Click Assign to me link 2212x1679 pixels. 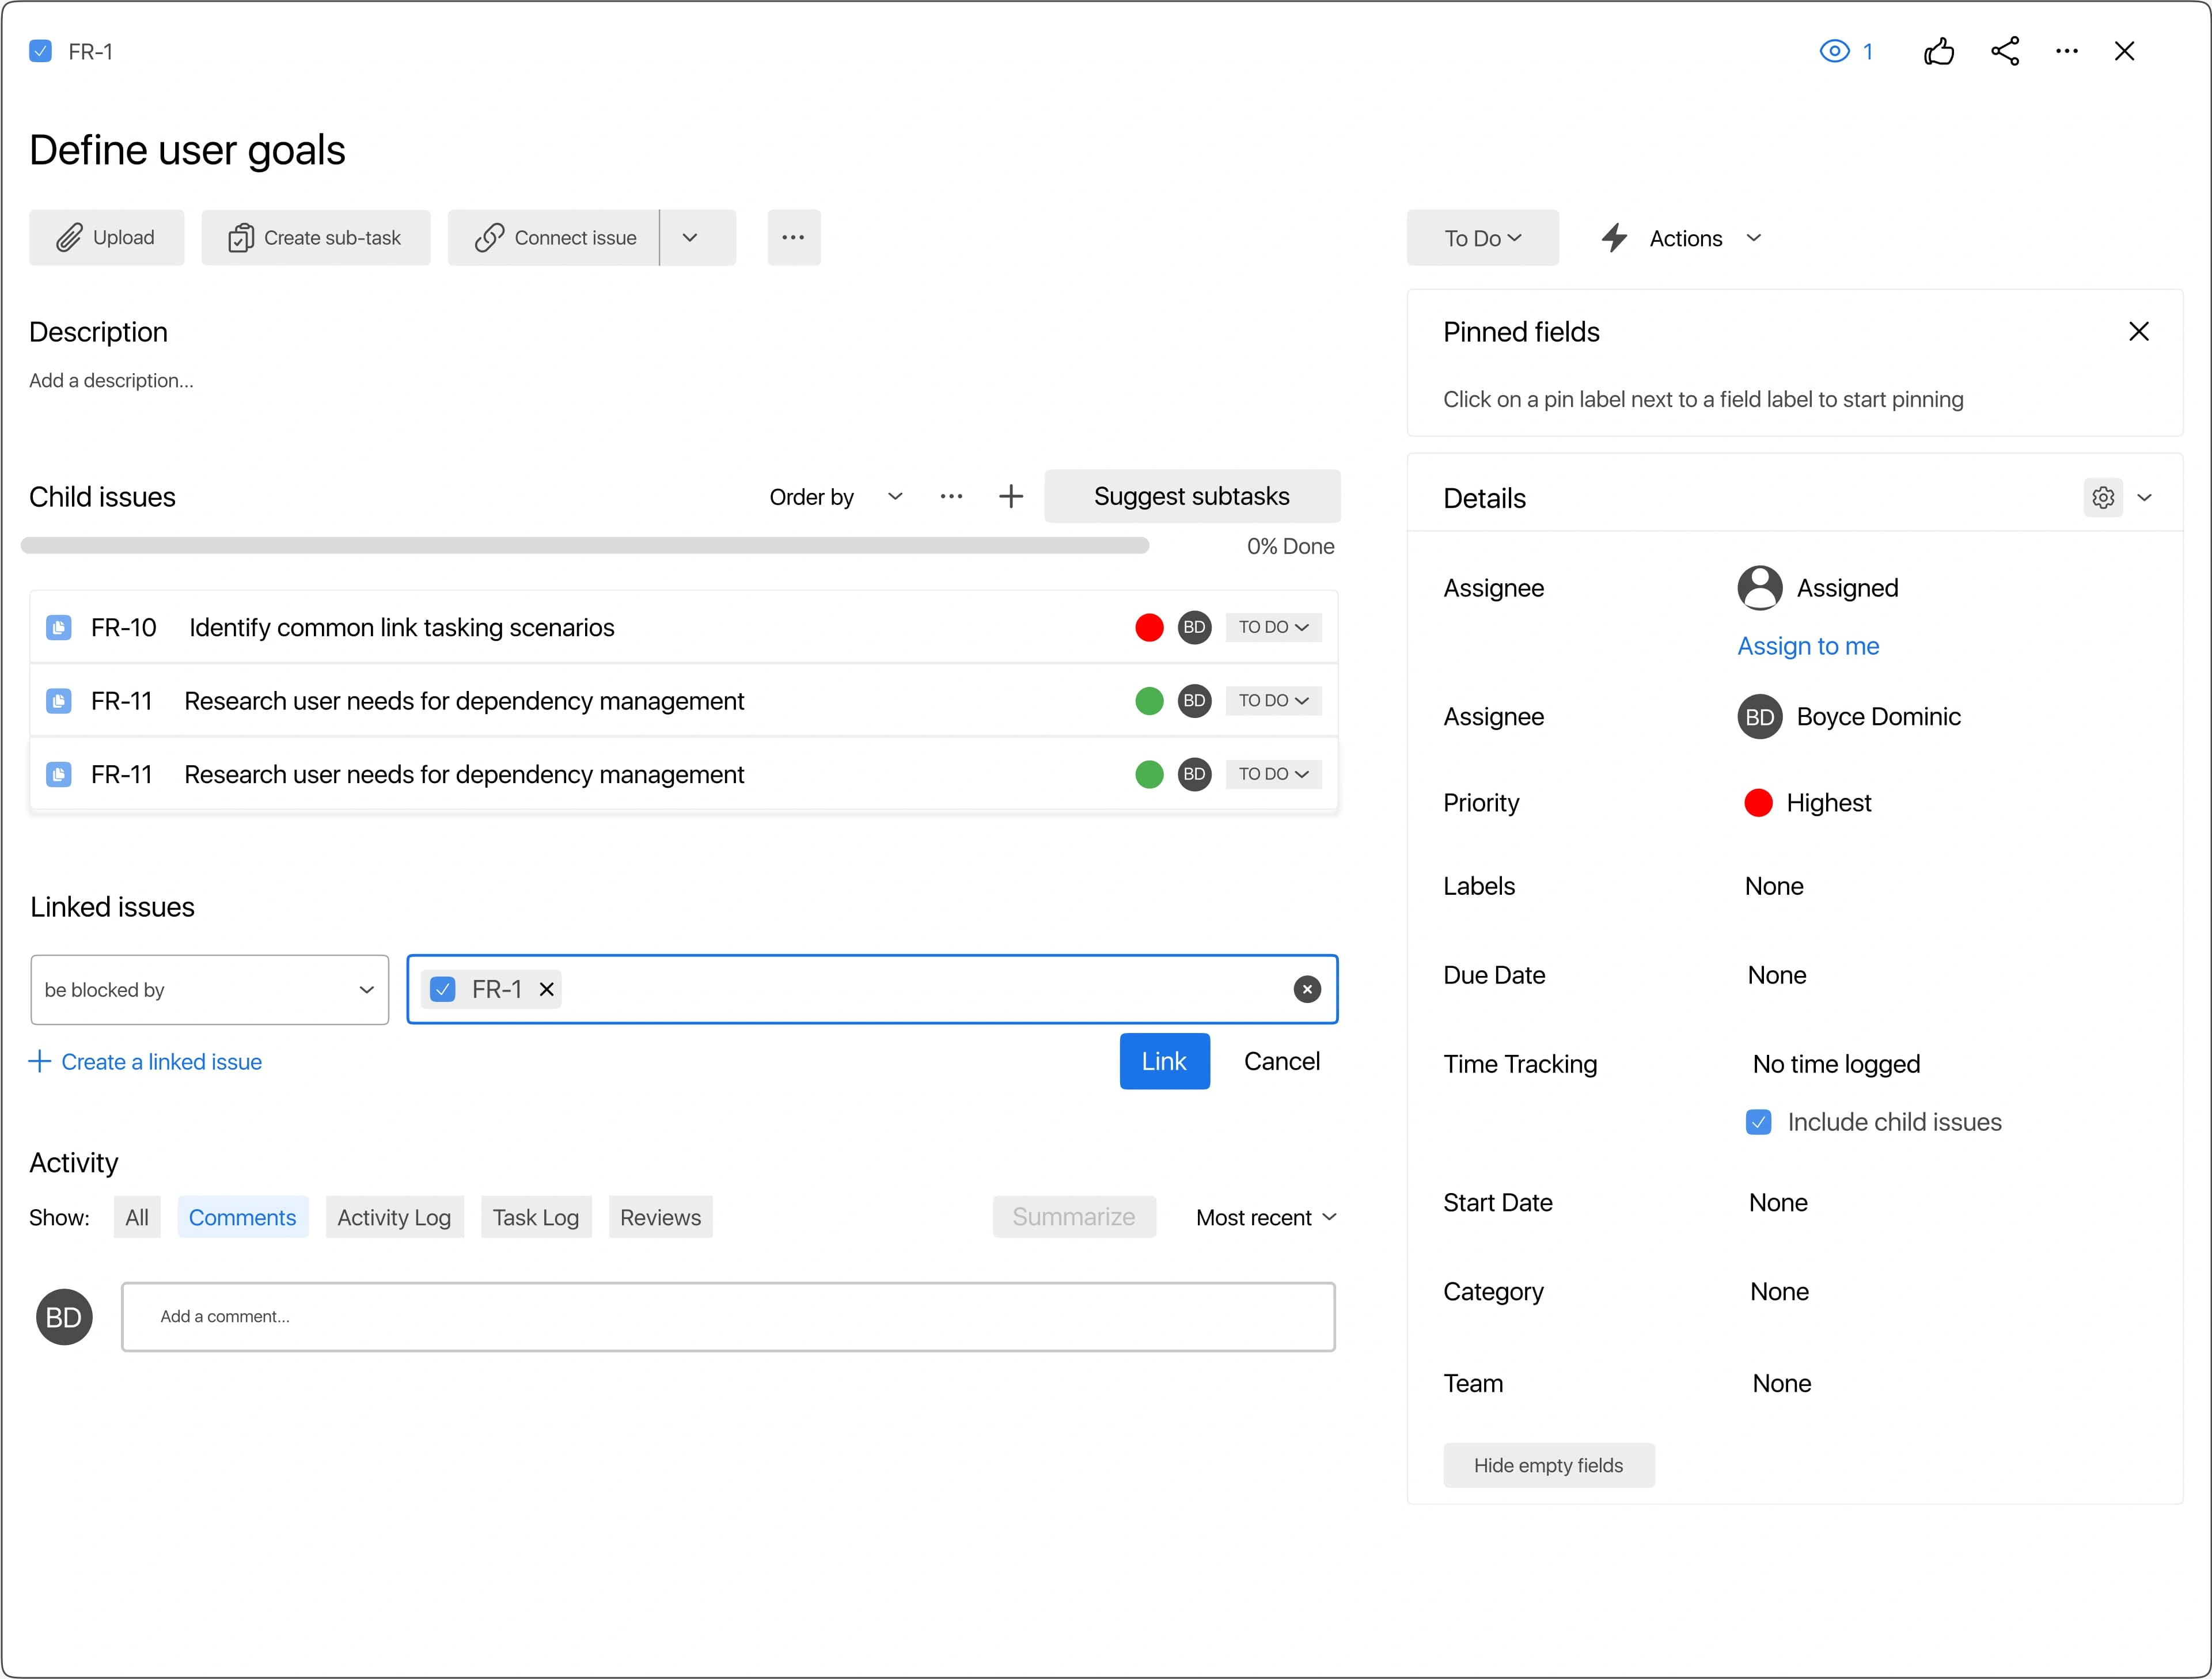click(x=1808, y=646)
